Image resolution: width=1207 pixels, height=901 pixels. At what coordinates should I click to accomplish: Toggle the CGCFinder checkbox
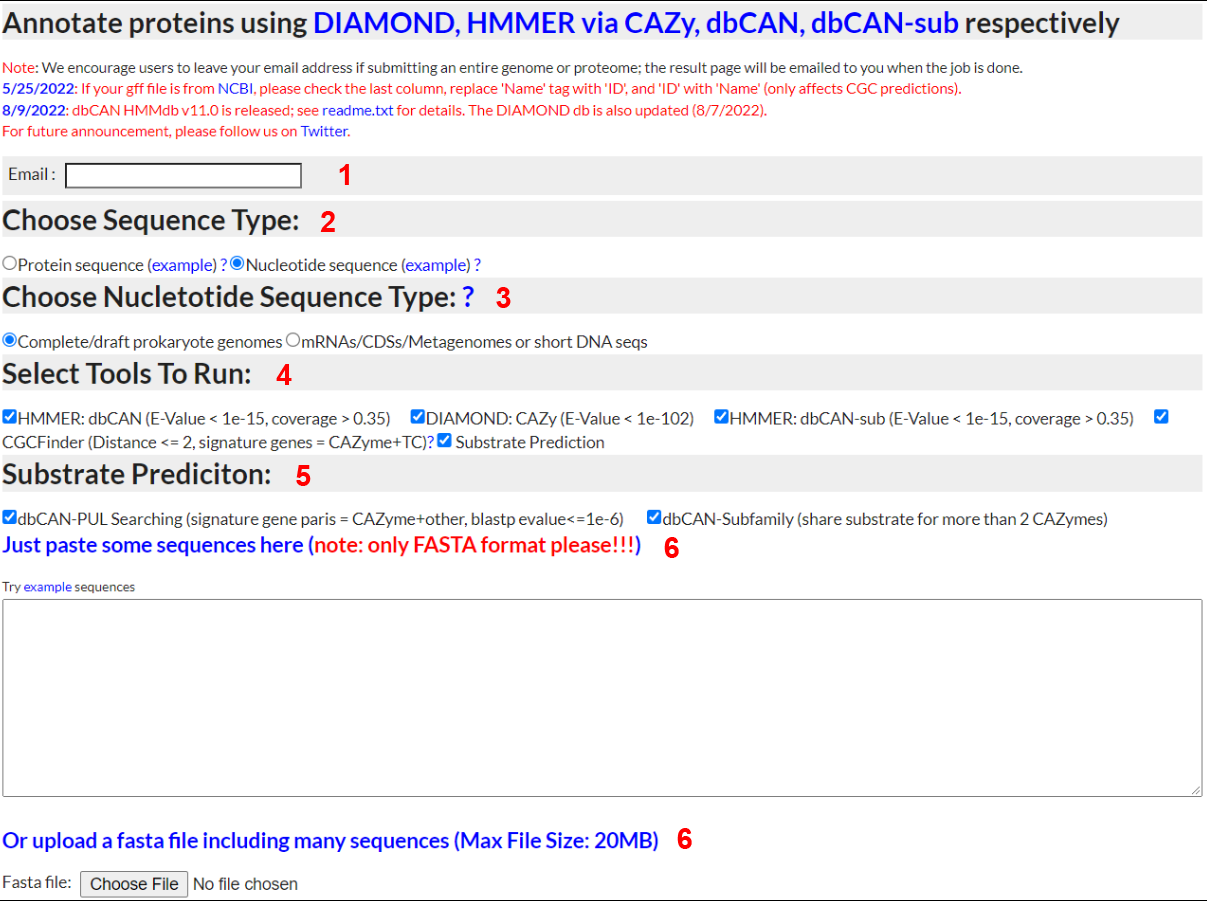click(1161, 417)
